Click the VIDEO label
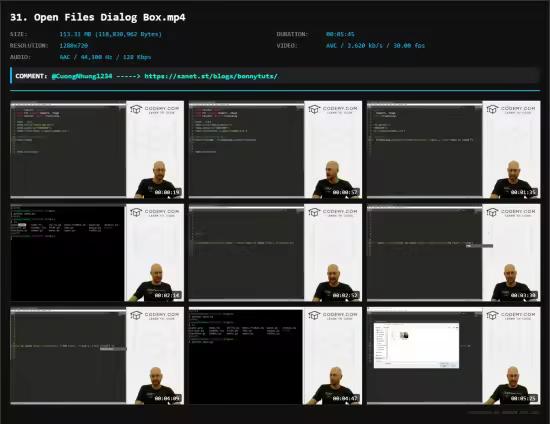This screenshot has height=424, width=550. point(287,46)
